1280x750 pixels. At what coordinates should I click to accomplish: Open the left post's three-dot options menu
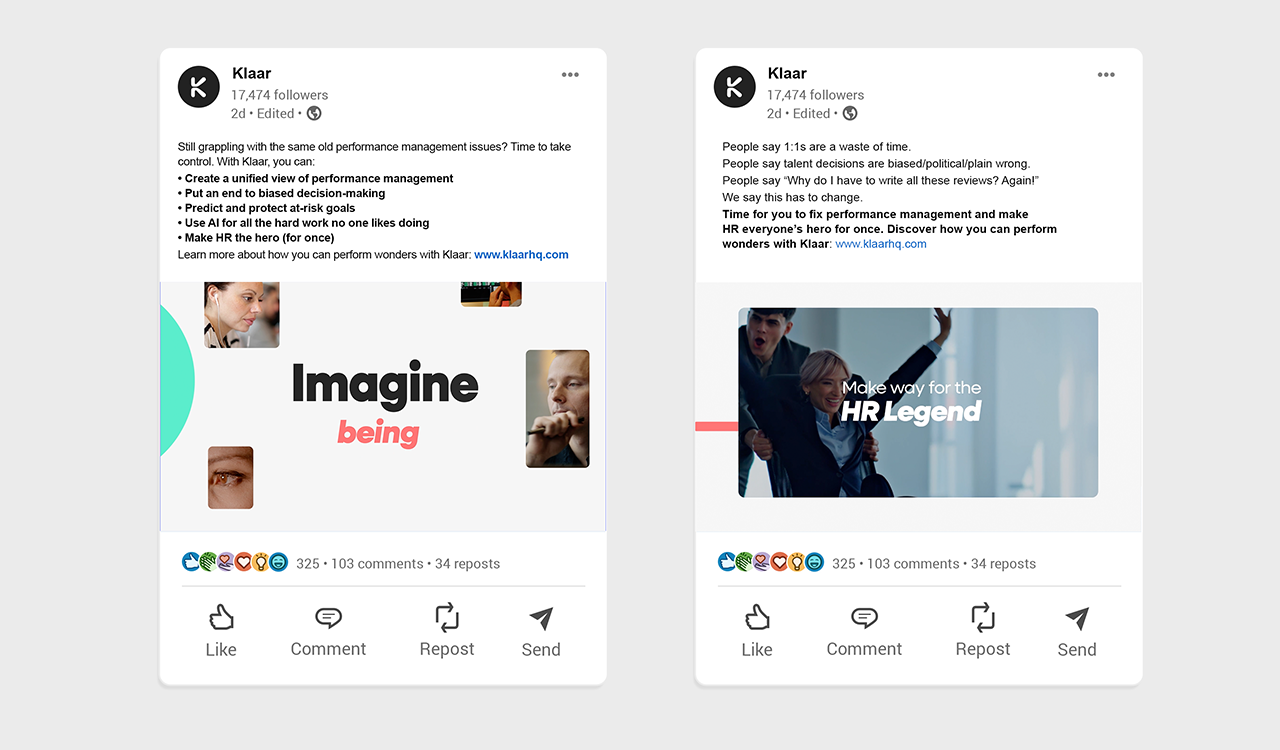[x=570, y=75]
